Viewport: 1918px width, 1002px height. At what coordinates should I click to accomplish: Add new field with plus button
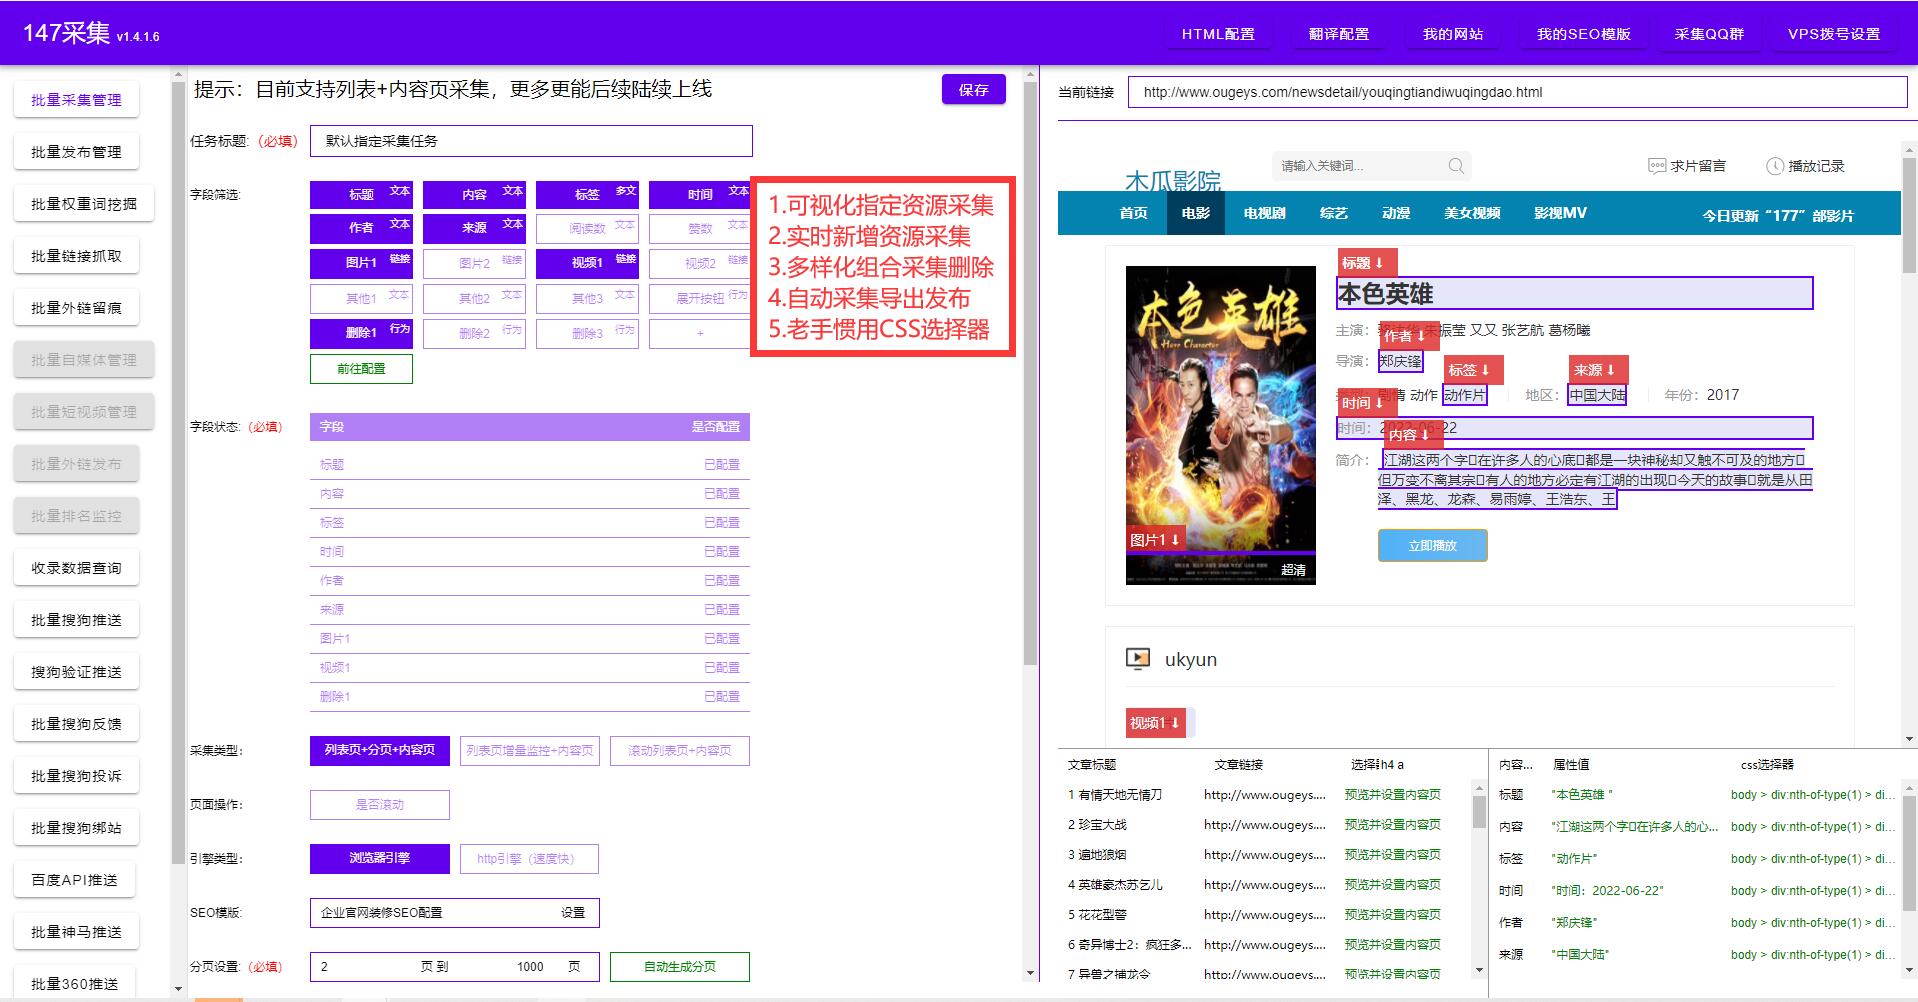point(699,333)
